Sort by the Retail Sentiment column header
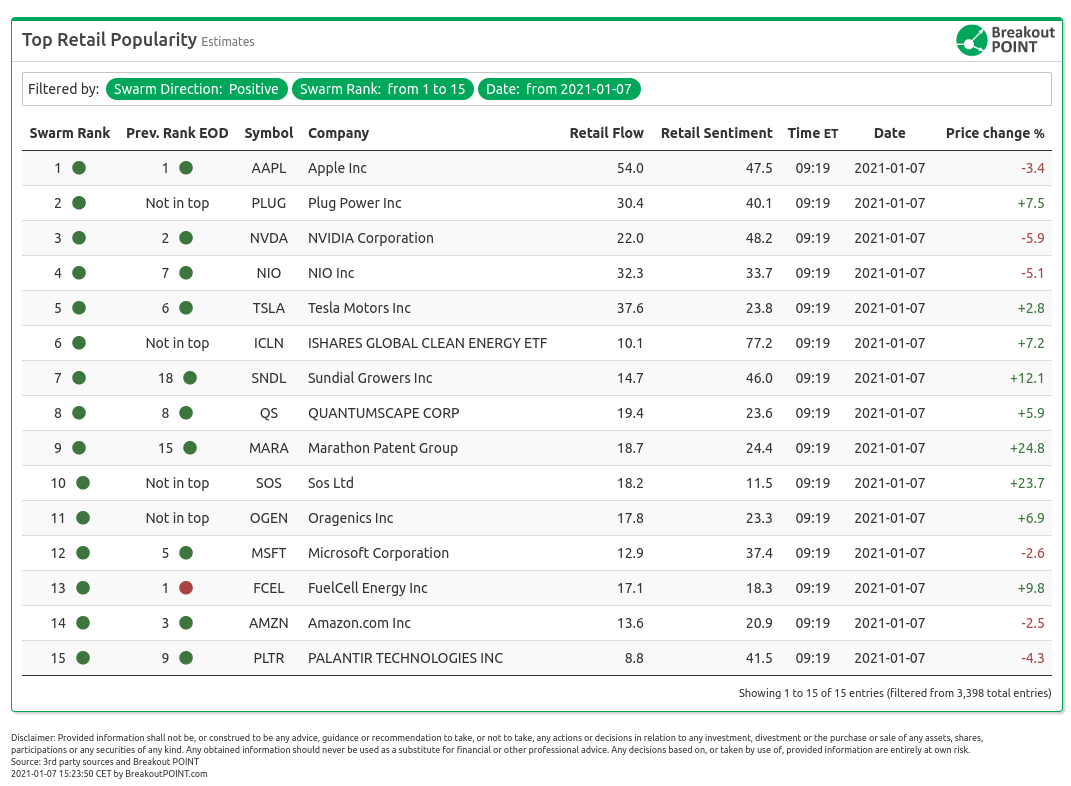The height and width of the screenshot is (786, 1071). tap(716, 133)
